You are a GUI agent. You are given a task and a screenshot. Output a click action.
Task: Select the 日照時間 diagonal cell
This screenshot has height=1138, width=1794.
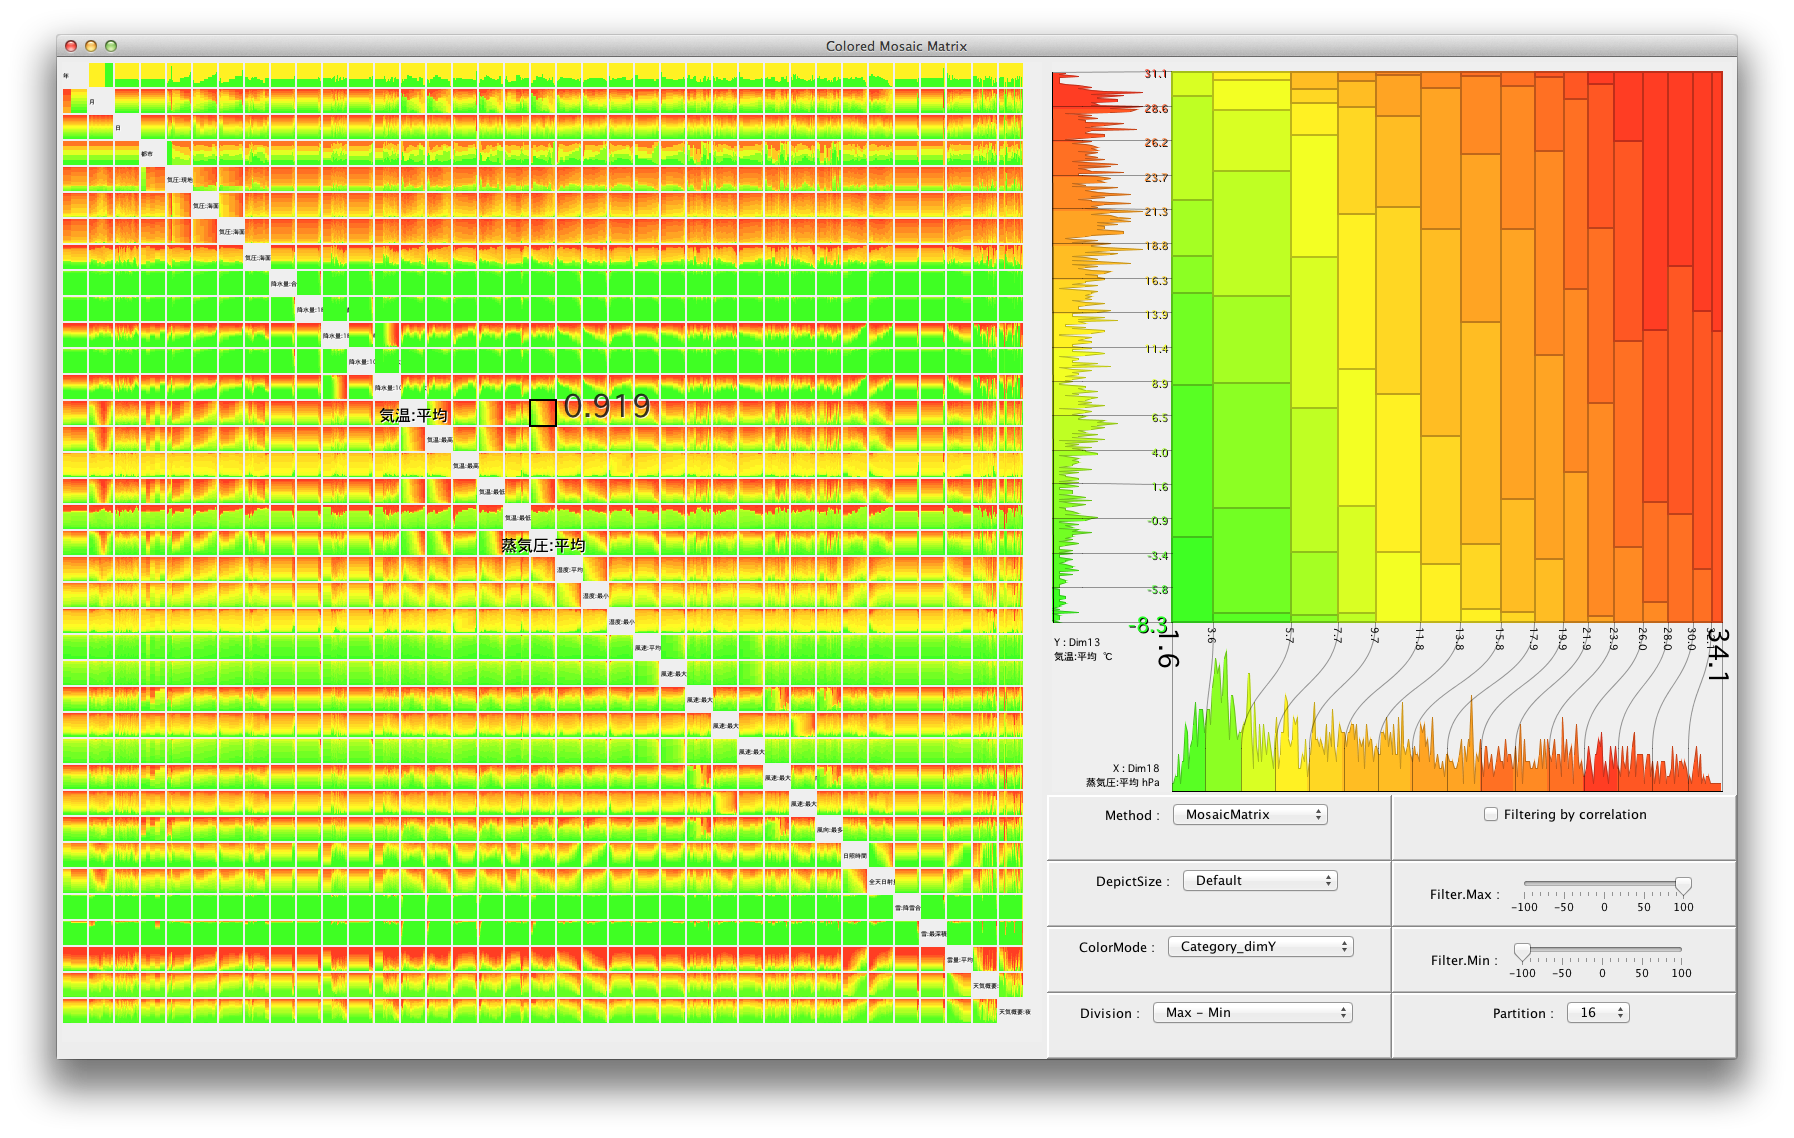coord(855,855)
